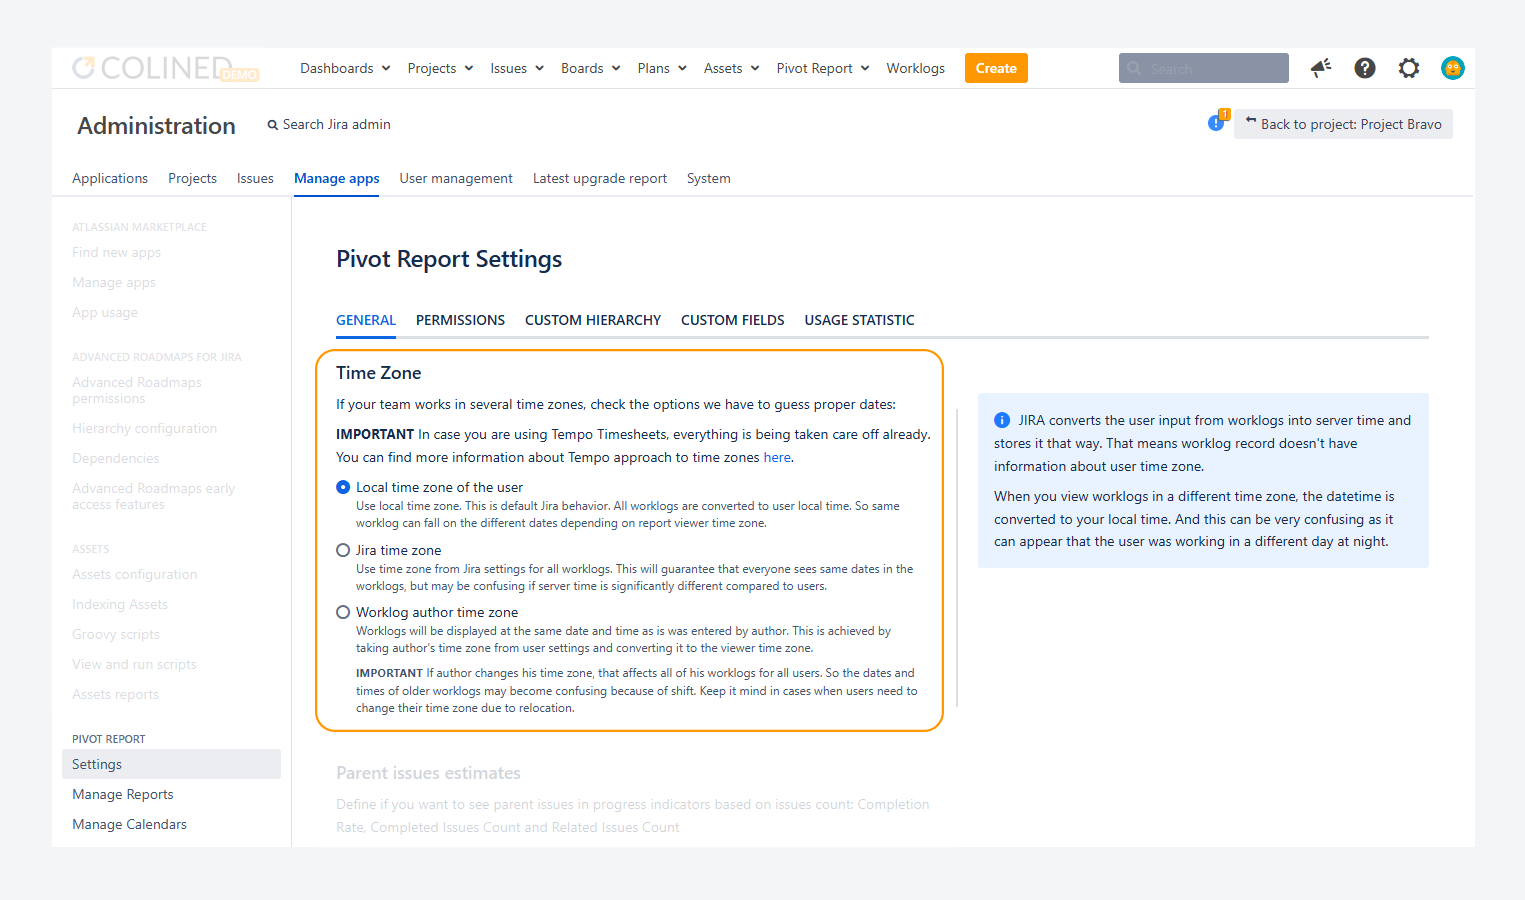Switch to the Issues admin tab
The image size is (1525, 900).
coord(255,178)
